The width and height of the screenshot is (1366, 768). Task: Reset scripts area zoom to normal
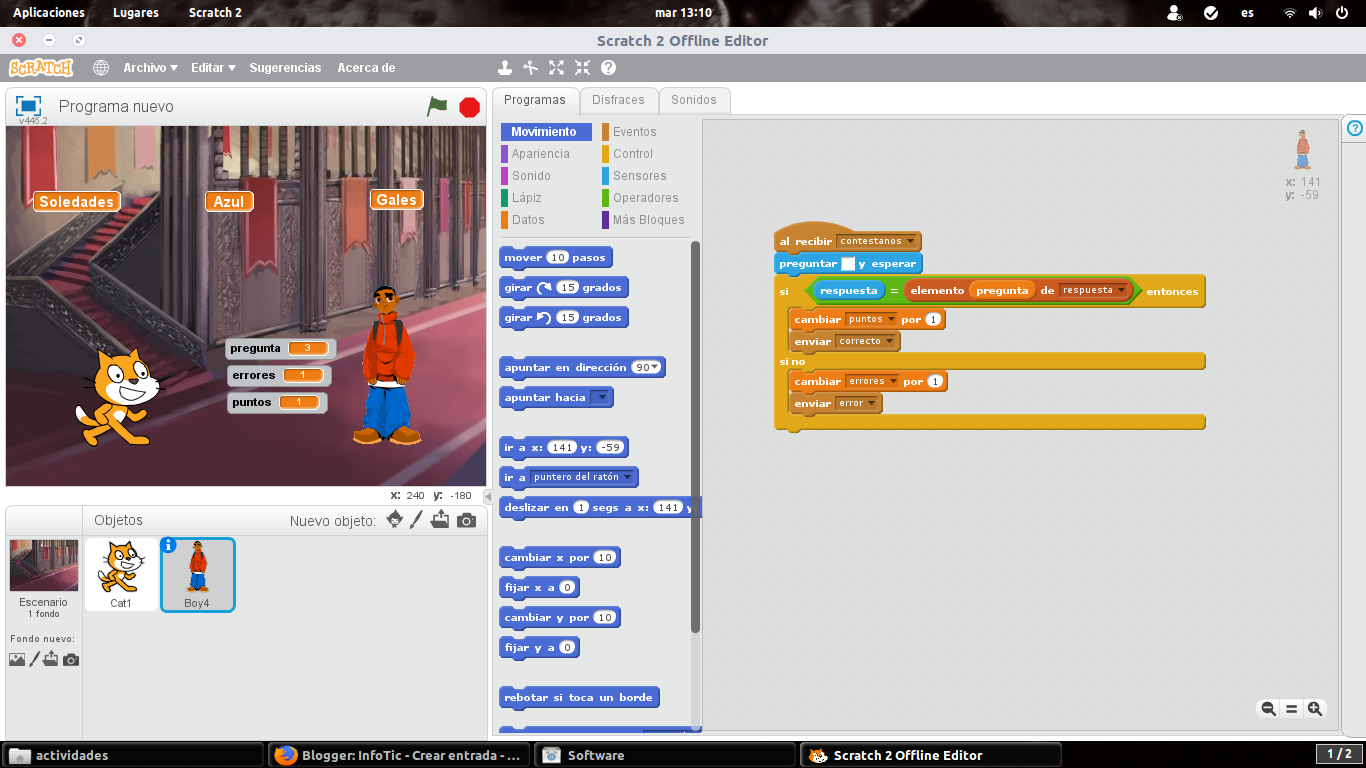point(1291,709)
